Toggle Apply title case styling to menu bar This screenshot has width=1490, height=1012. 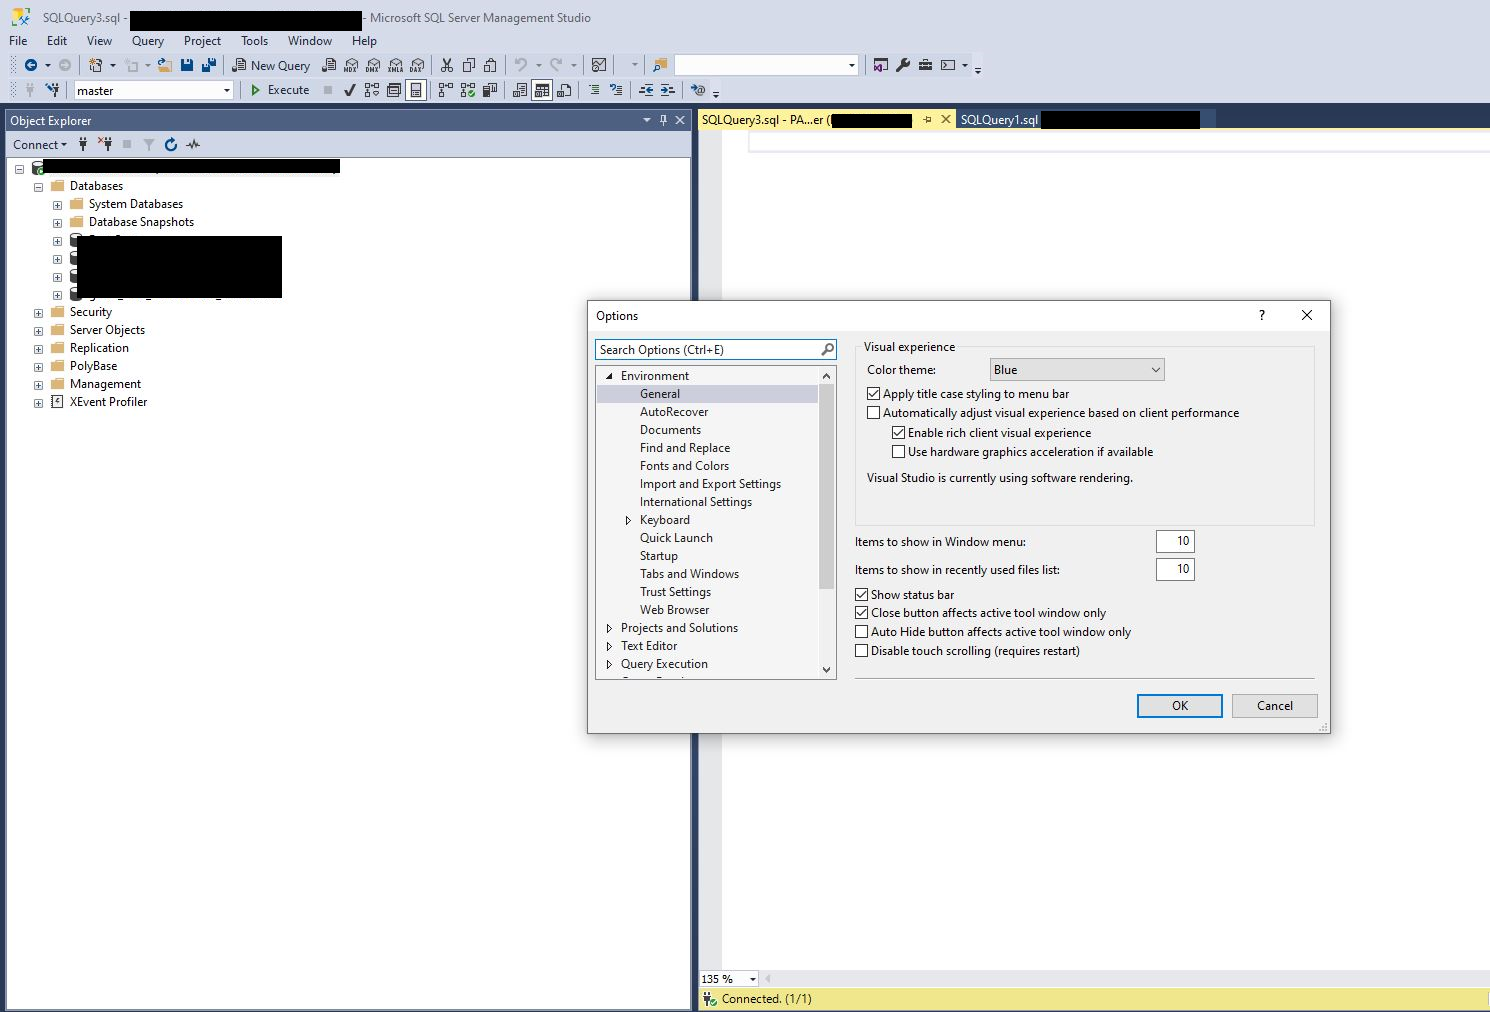(873, 394)
